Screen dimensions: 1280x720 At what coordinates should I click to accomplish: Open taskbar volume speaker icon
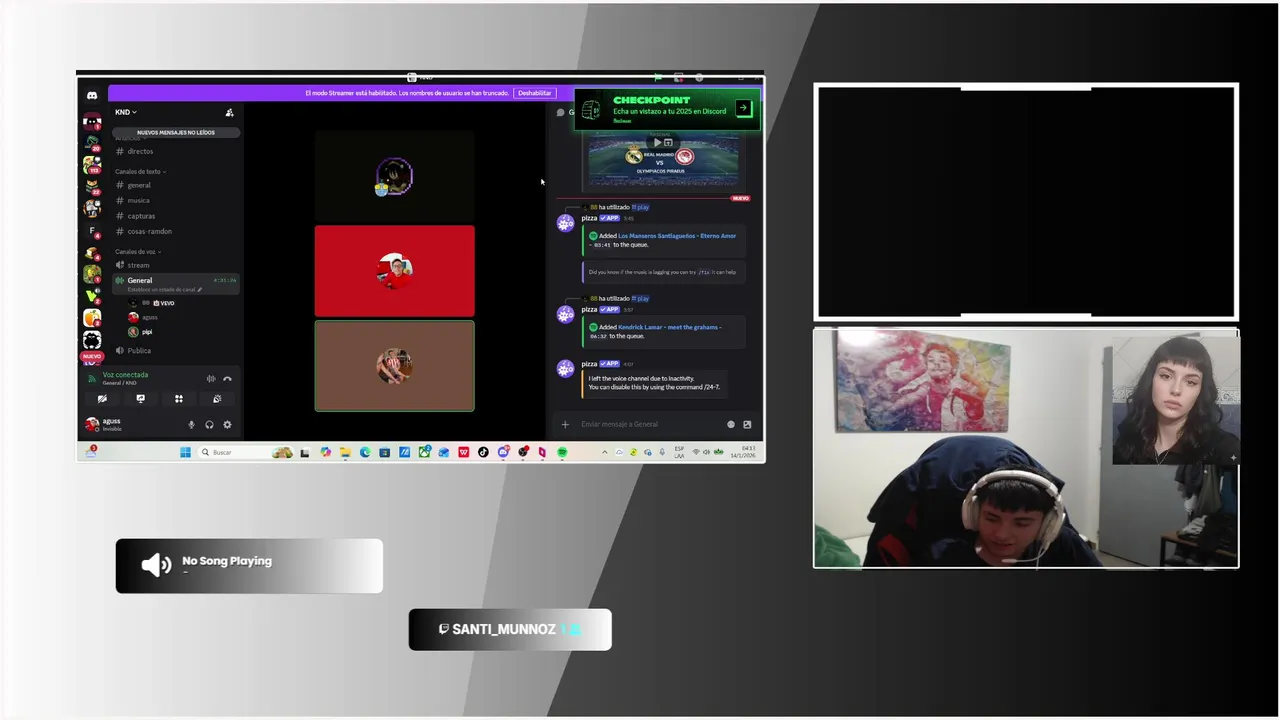click(707, 452)
